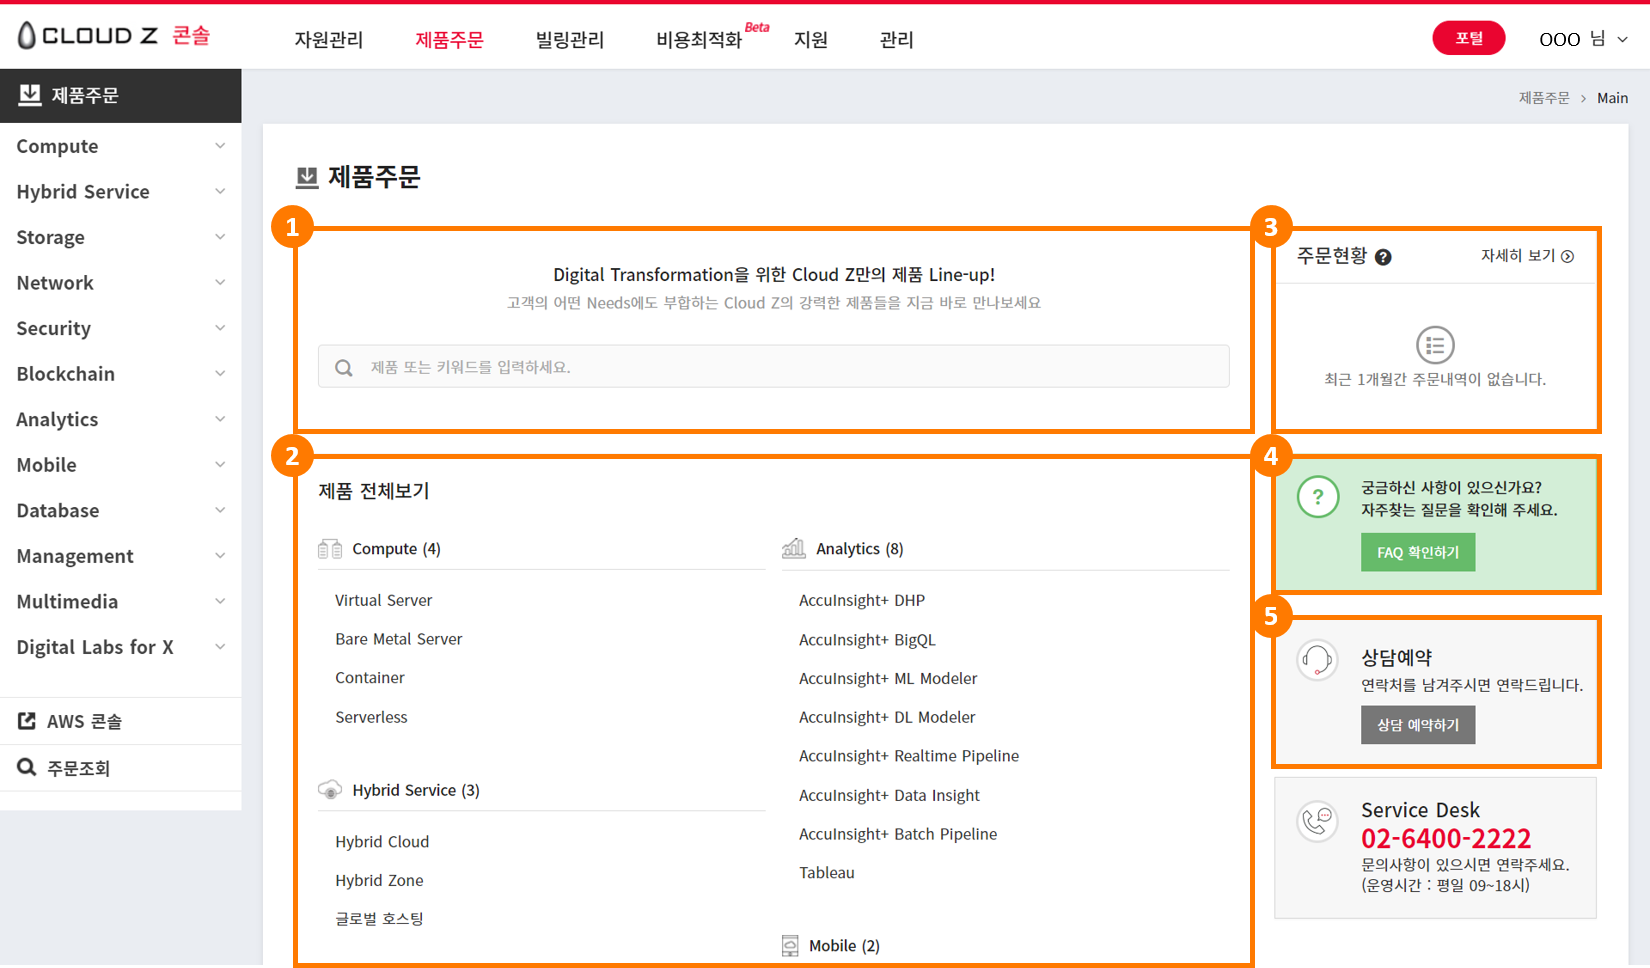The height and width of the screenshot is (968, 1650).
Task: Click the 주문조회 magnifier icon
Action: click(27, 767)
